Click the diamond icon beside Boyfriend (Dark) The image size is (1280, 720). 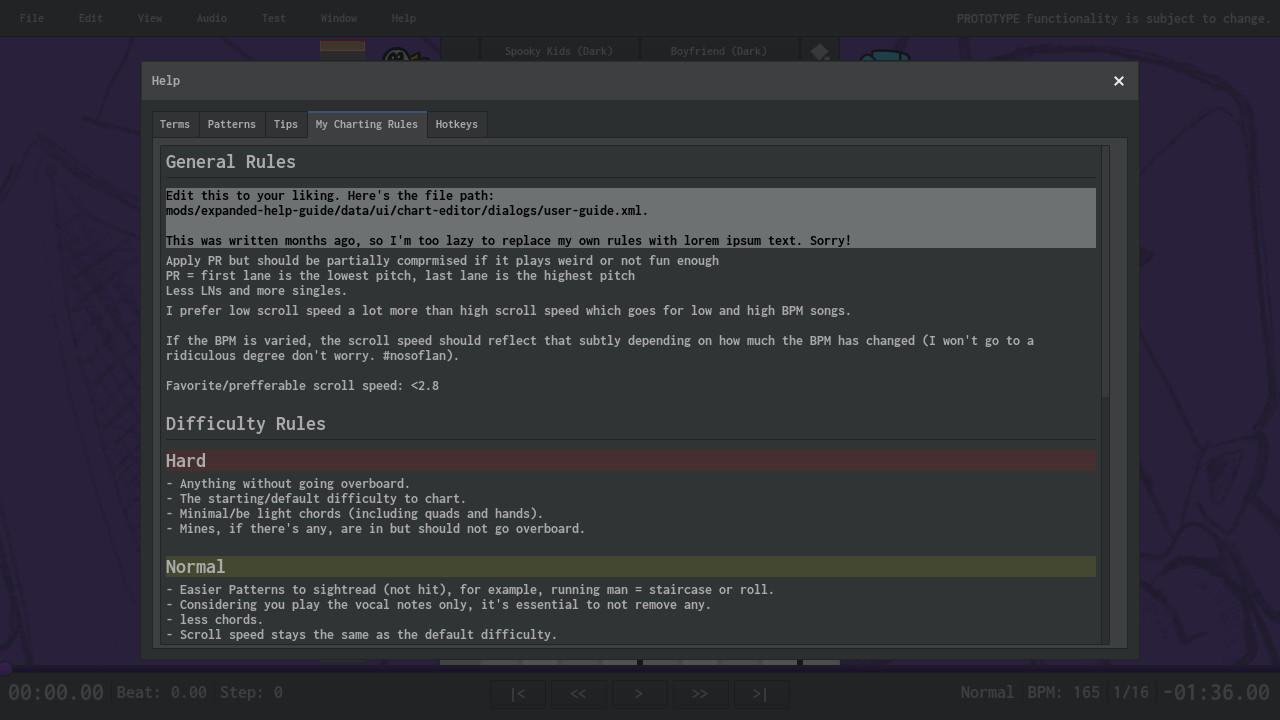[820, 51]
